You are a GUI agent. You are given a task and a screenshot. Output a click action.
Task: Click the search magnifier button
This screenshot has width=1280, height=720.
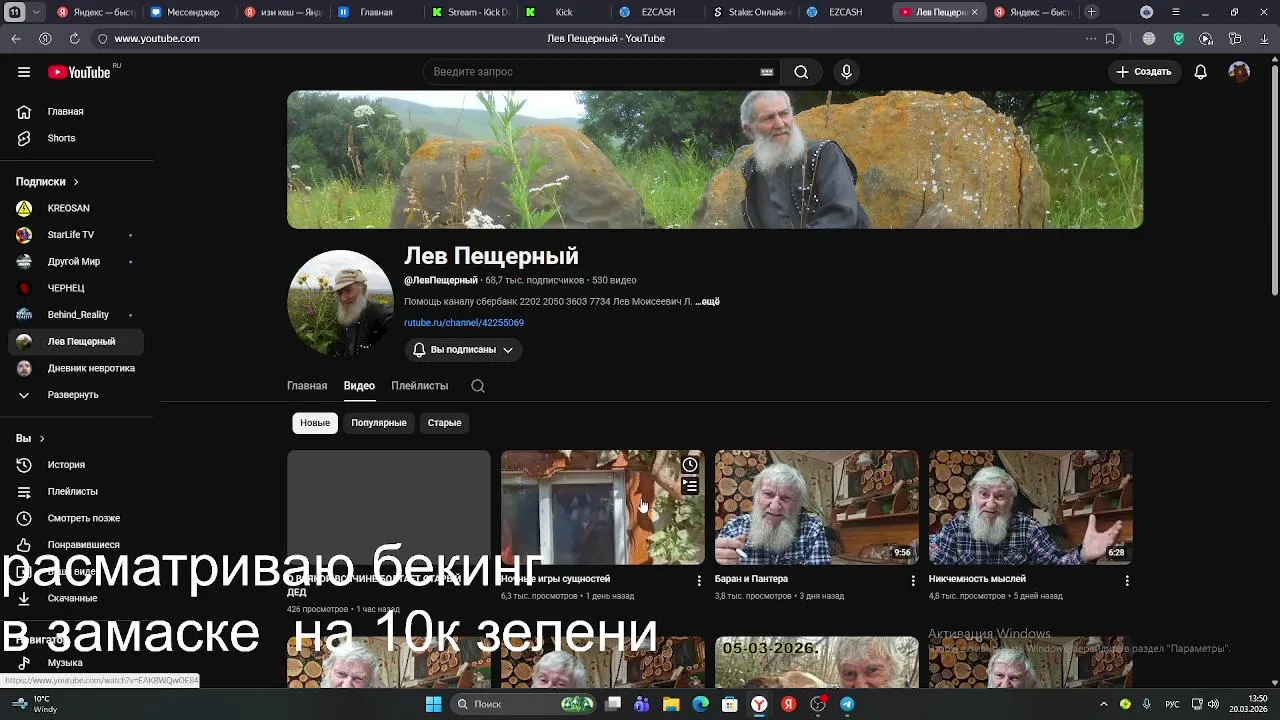coord(801,72)
